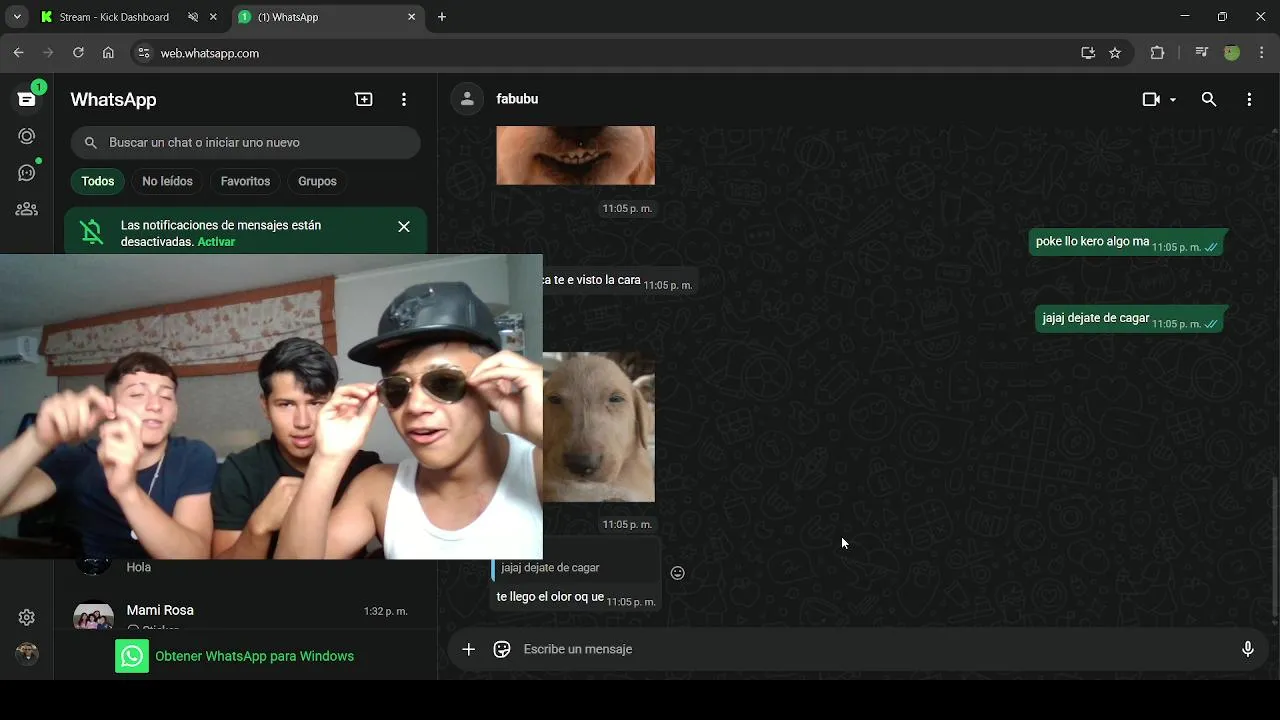The image size is (1280, 720).
Task: Open the Communities icon in WhatsApp sidebar
Action: pos(27,209)
